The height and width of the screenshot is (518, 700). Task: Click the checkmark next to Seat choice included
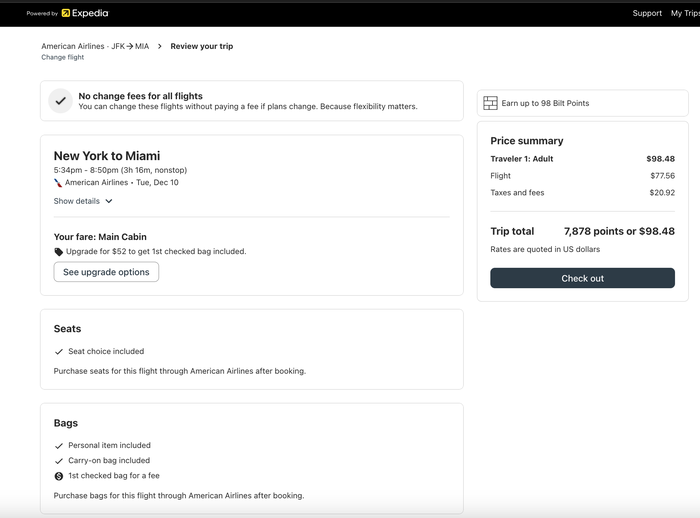click(x=58, y=352)
